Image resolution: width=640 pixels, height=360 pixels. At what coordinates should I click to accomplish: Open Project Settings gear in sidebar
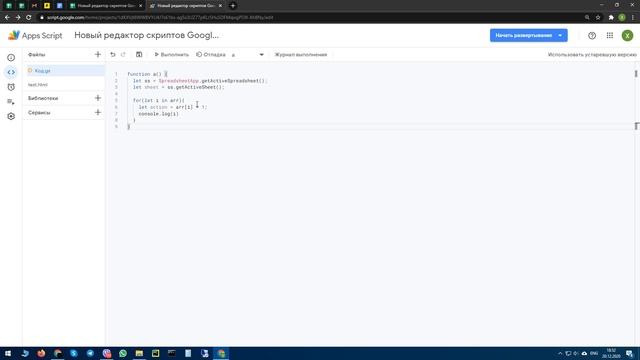click(x=11, y=116)
